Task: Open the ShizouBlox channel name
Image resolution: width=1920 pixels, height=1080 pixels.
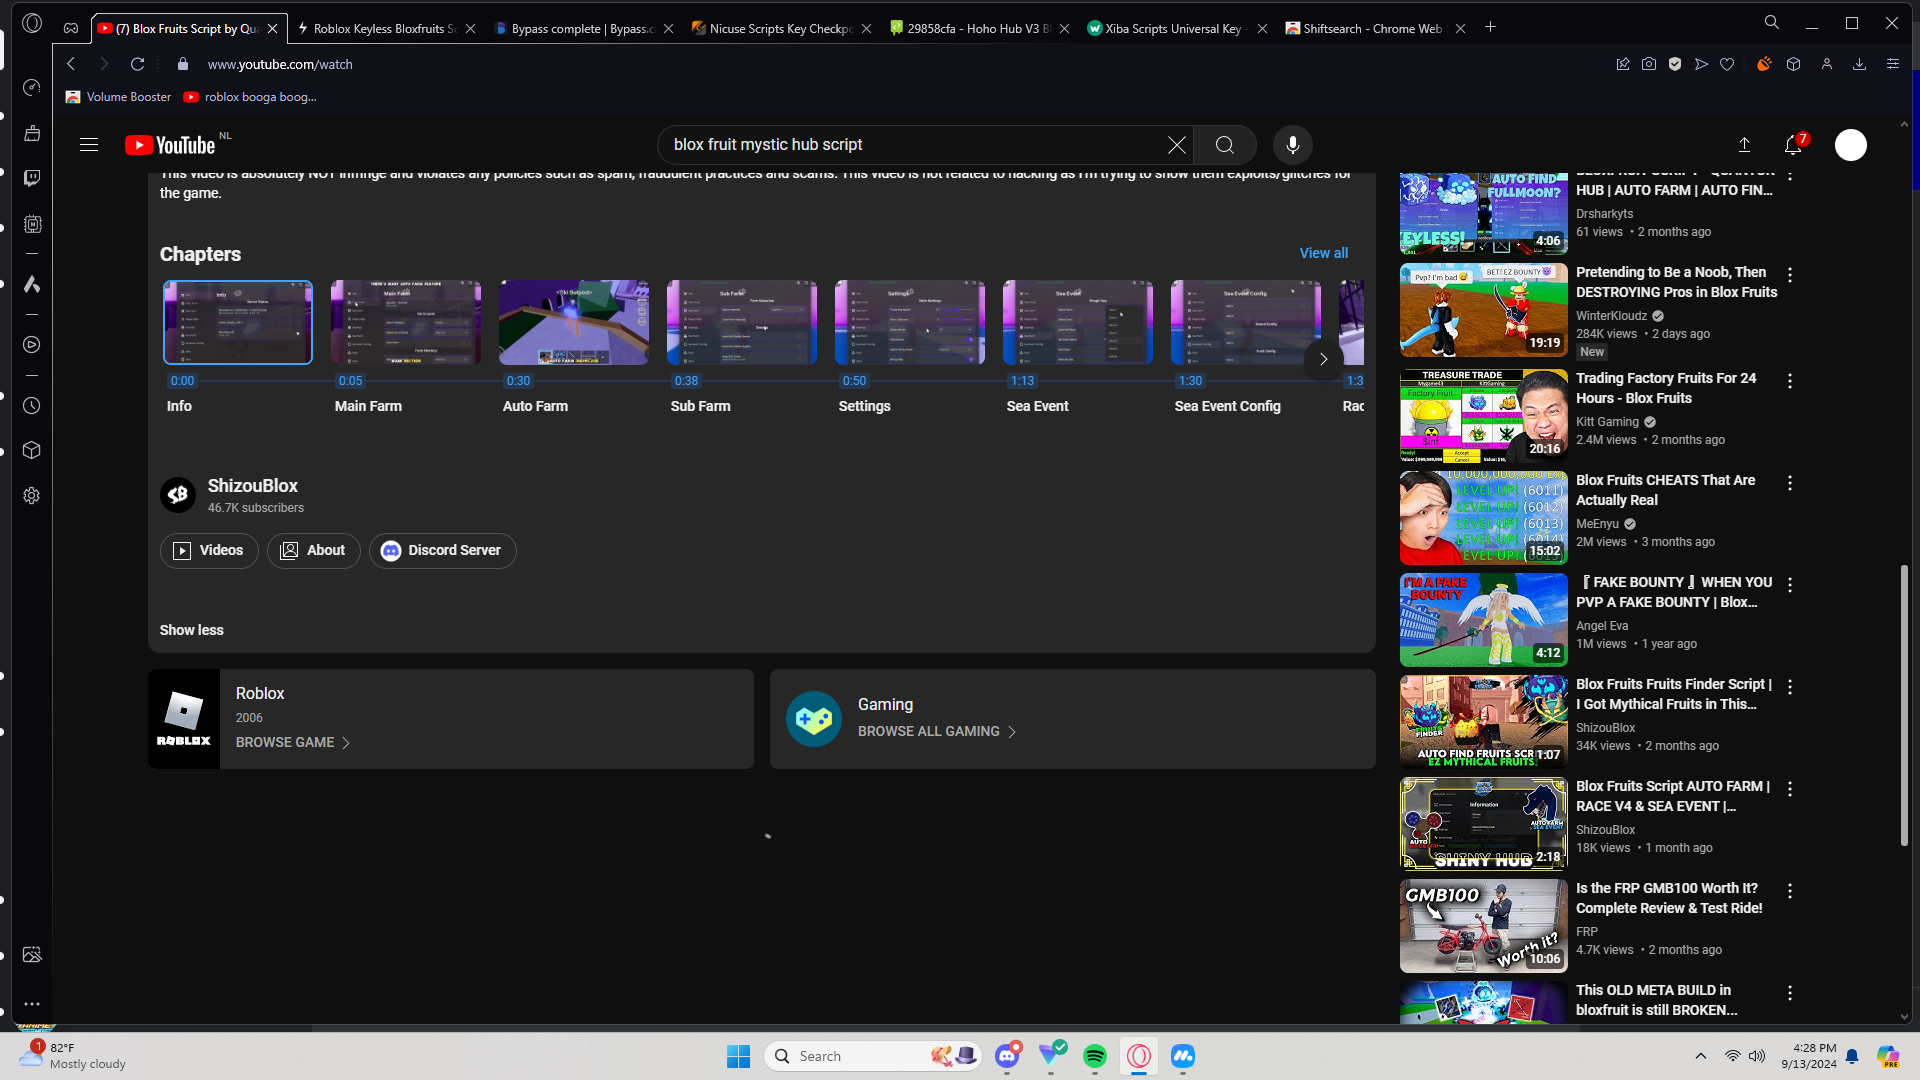Action: pos(253,486)
